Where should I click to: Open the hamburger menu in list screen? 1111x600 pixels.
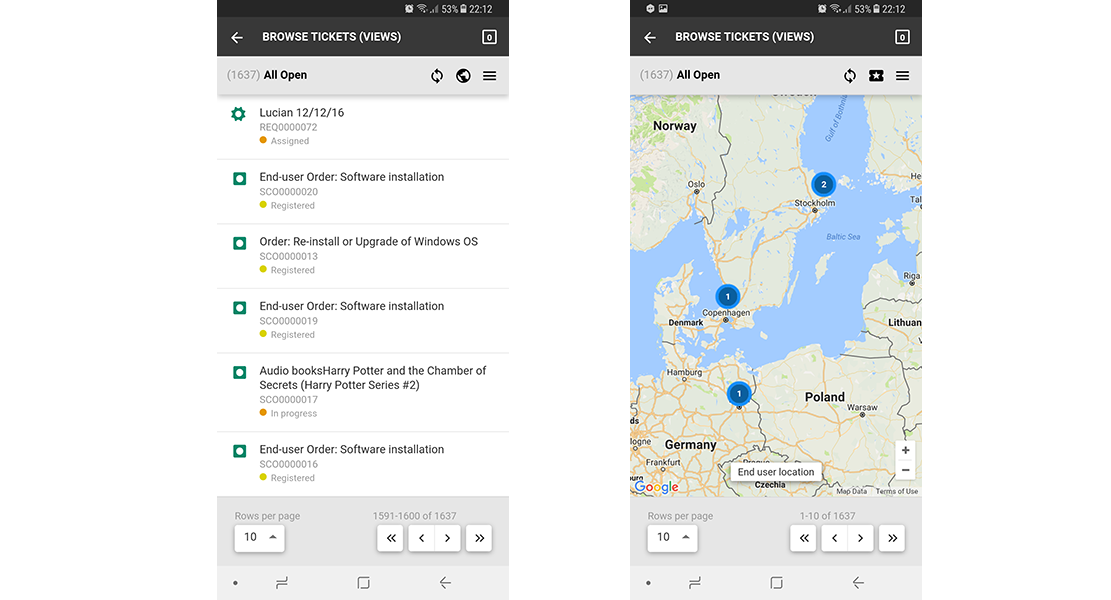pos(490,76)
